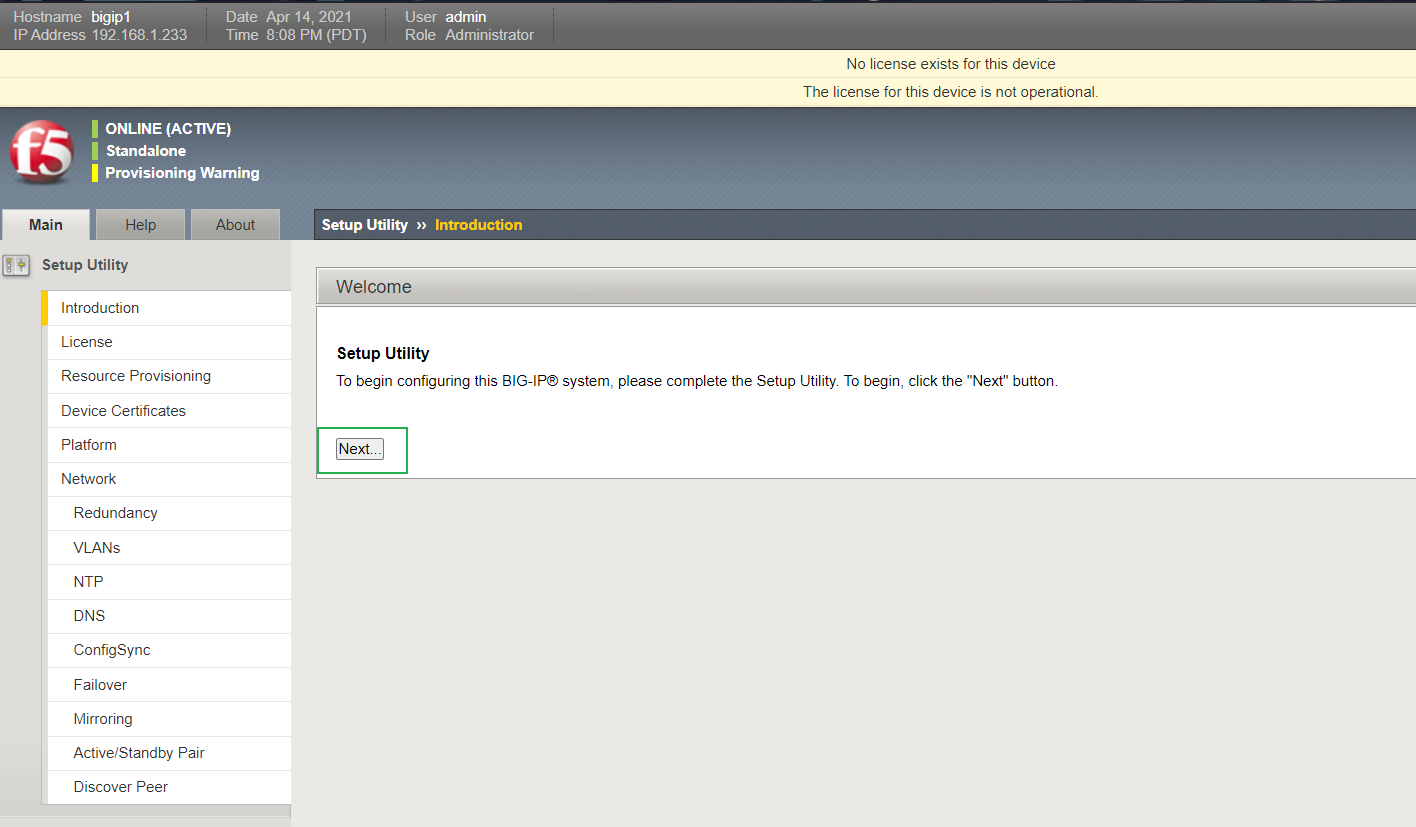Open the About tab

pos(236,225)
